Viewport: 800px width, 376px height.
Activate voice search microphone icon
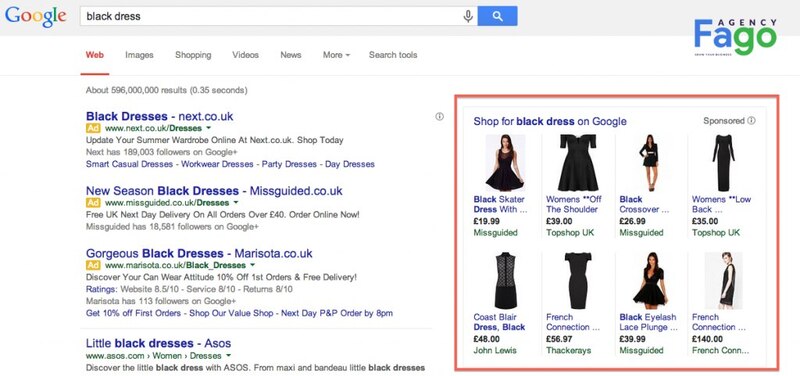click(x=468, y=16)
